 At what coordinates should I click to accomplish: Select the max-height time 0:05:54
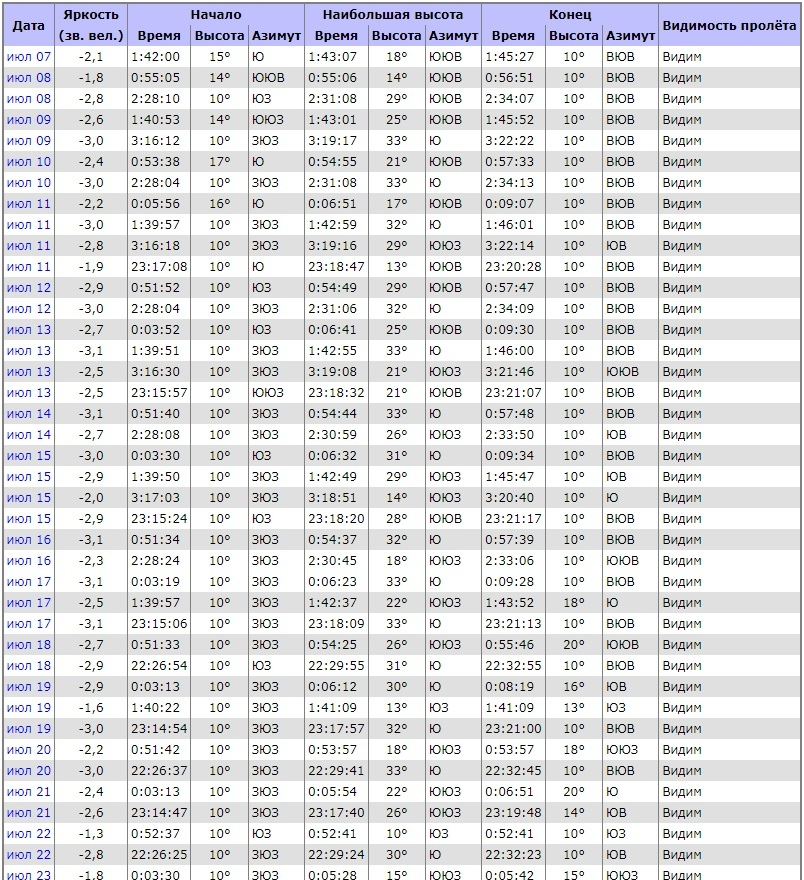(x=332, y=792)
